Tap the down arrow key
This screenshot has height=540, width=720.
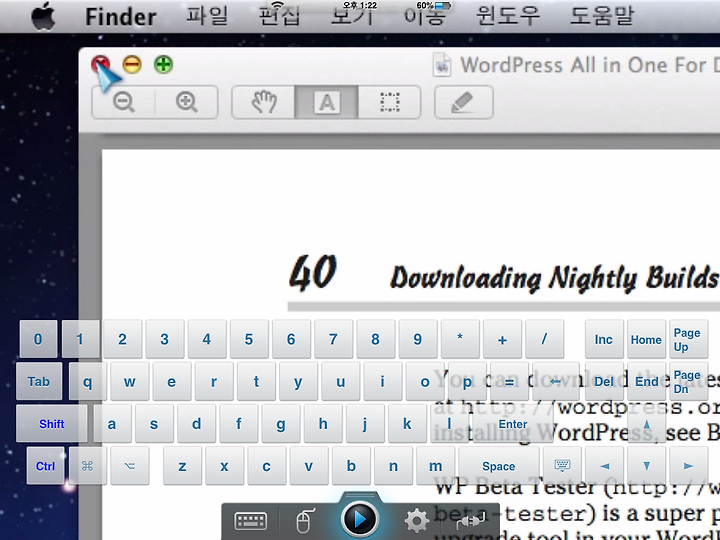tap(647, 466)
